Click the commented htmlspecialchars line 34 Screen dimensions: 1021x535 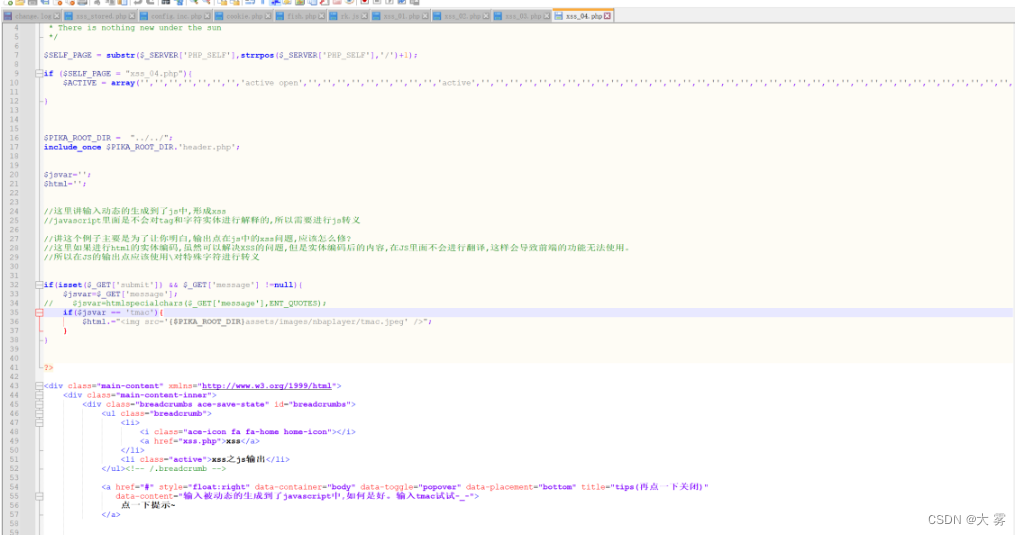pyautogui.click(x=185, y=303)
